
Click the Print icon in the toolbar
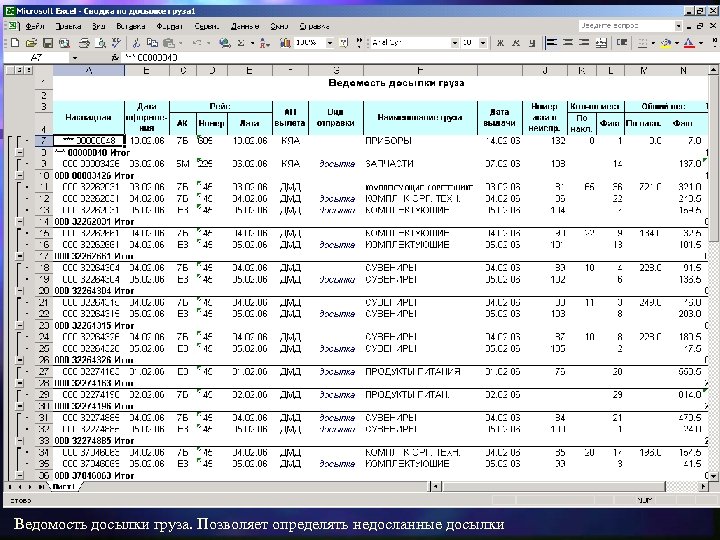(x=84, y=43)
